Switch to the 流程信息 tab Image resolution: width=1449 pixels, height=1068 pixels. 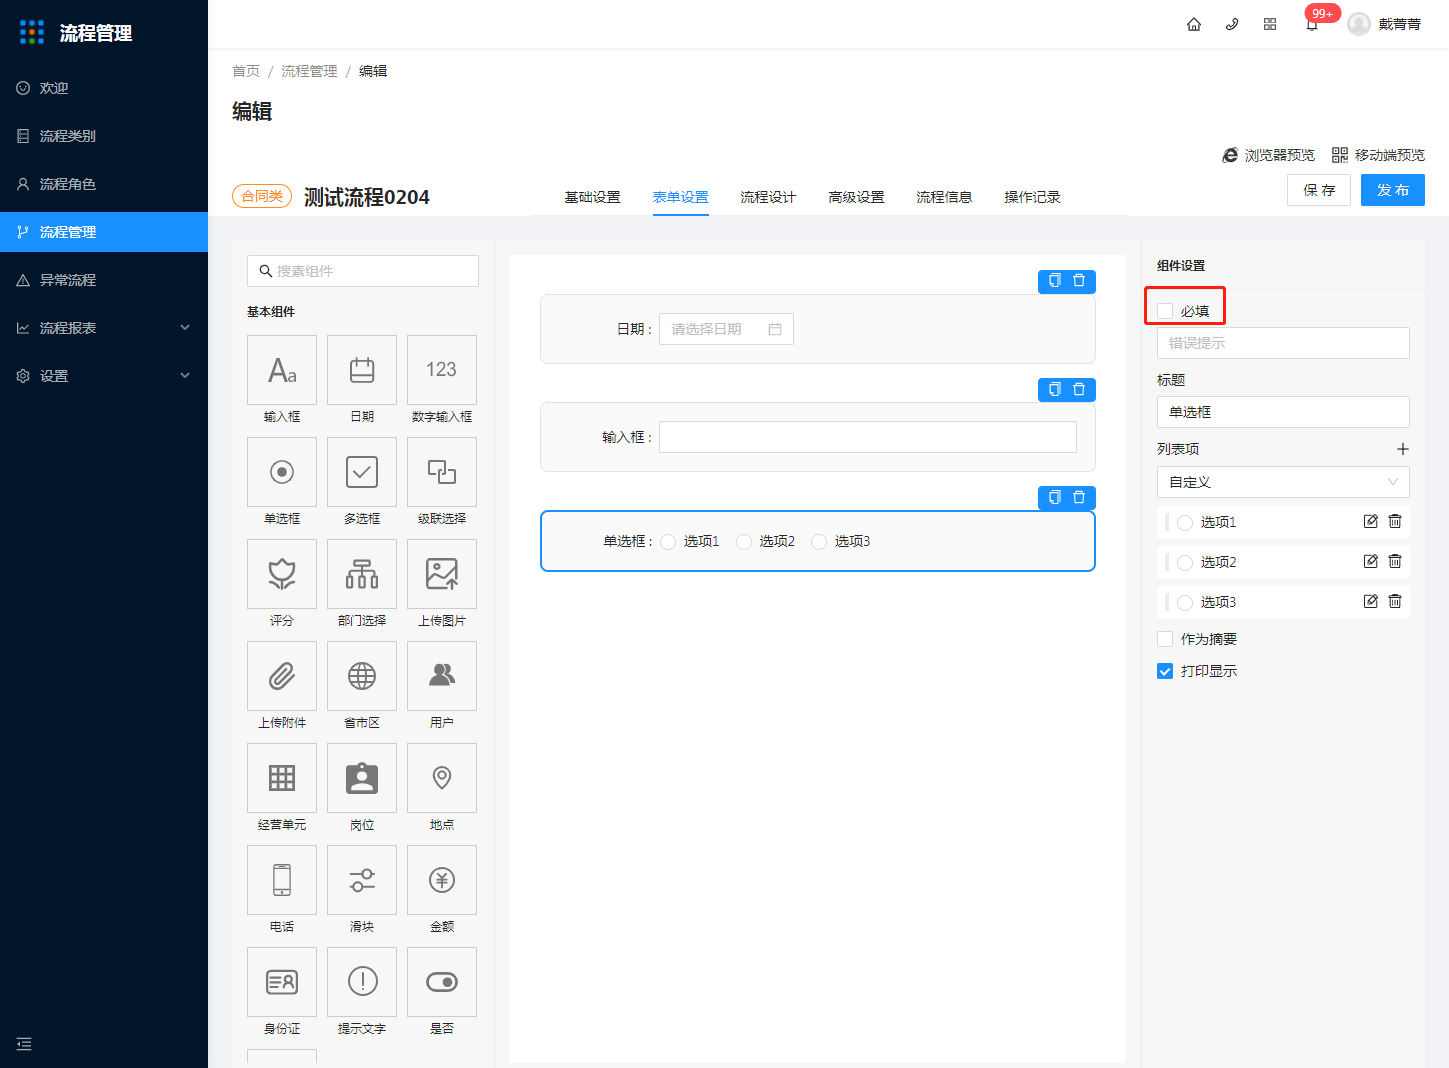coord(944,197)
